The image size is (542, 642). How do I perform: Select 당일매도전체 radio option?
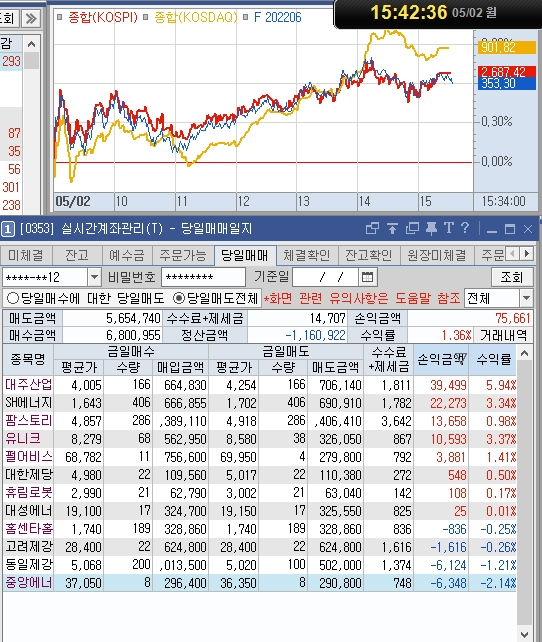point(179,298)
